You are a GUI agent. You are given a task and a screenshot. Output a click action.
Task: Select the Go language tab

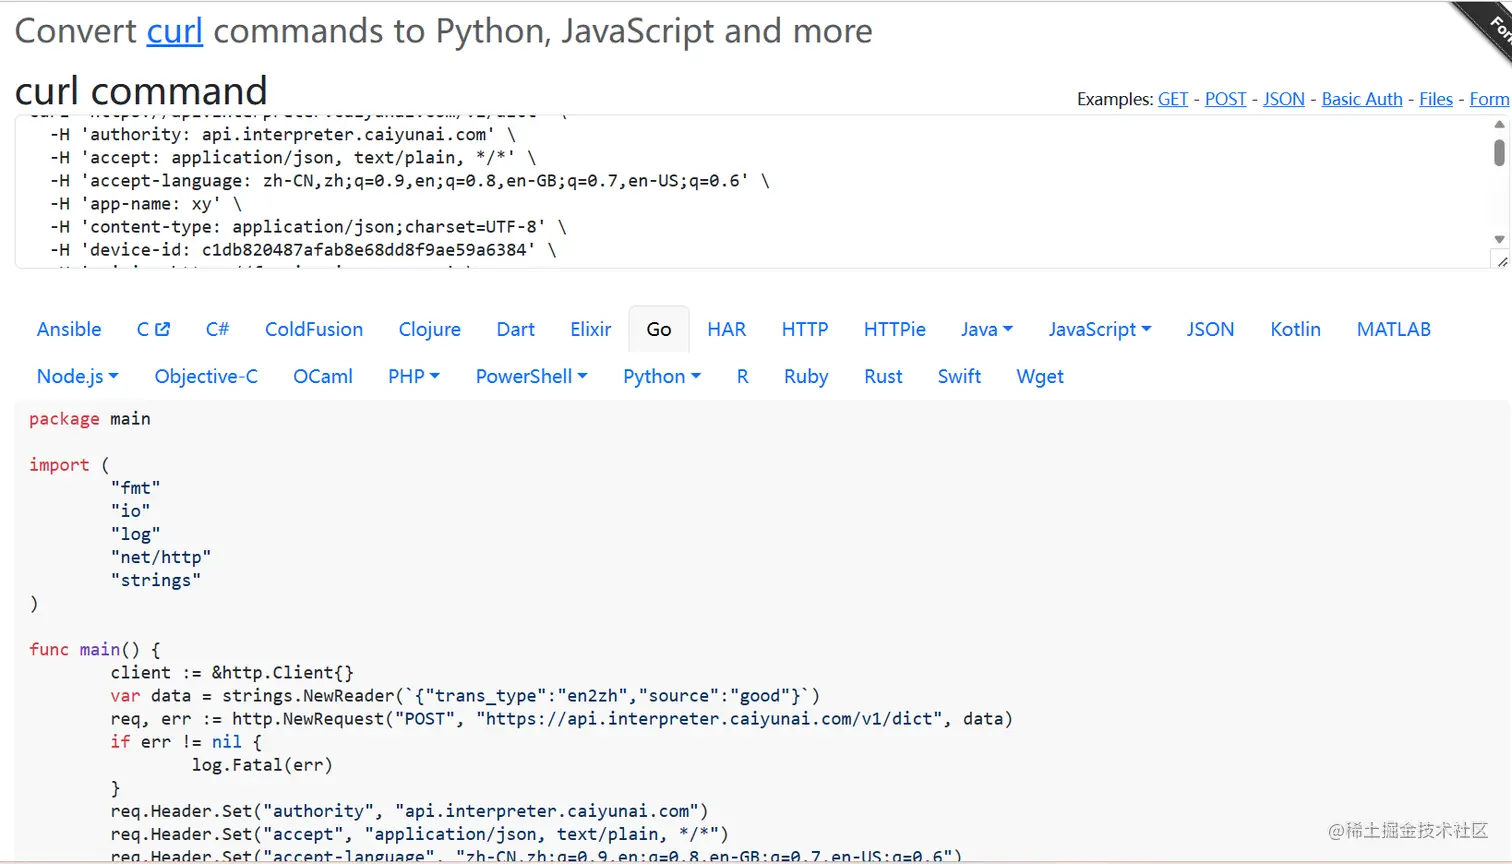pyautogui.click(x=659, y=329)
